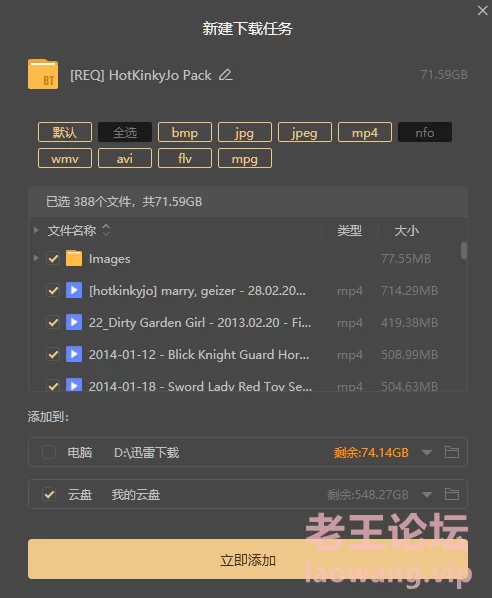Viewport: 492px width, 598px height.
Task: Enable the computer download location checkbox
Action: [49, 452]
